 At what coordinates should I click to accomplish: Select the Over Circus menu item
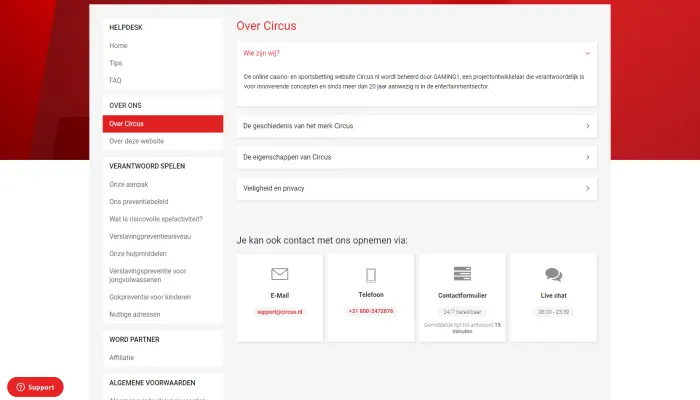[162, 124]
